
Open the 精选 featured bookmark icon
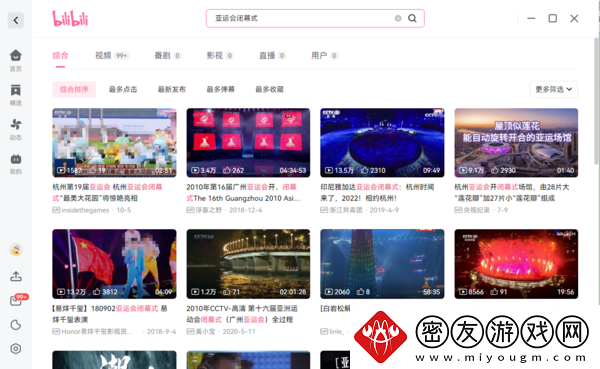pyautogui.click(x=16, y=90)
